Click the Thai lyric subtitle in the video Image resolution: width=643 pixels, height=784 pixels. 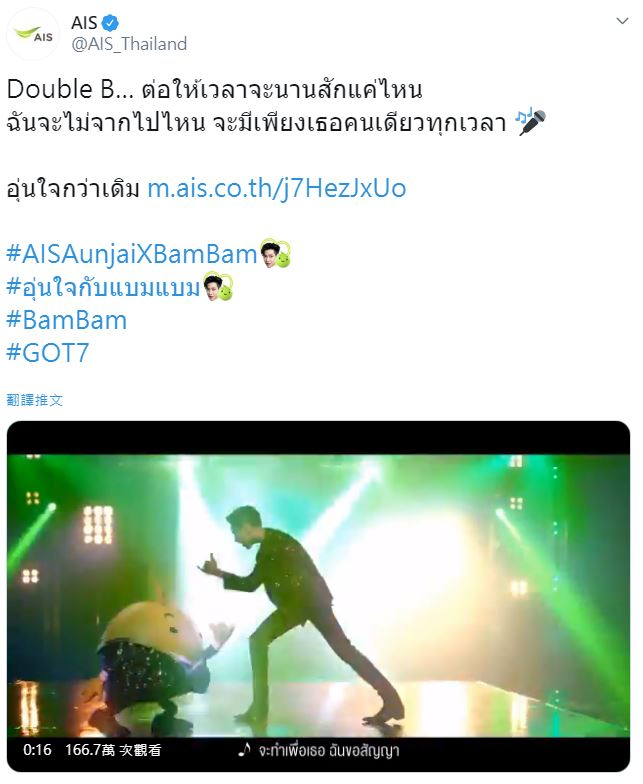(x=329, y=750)
